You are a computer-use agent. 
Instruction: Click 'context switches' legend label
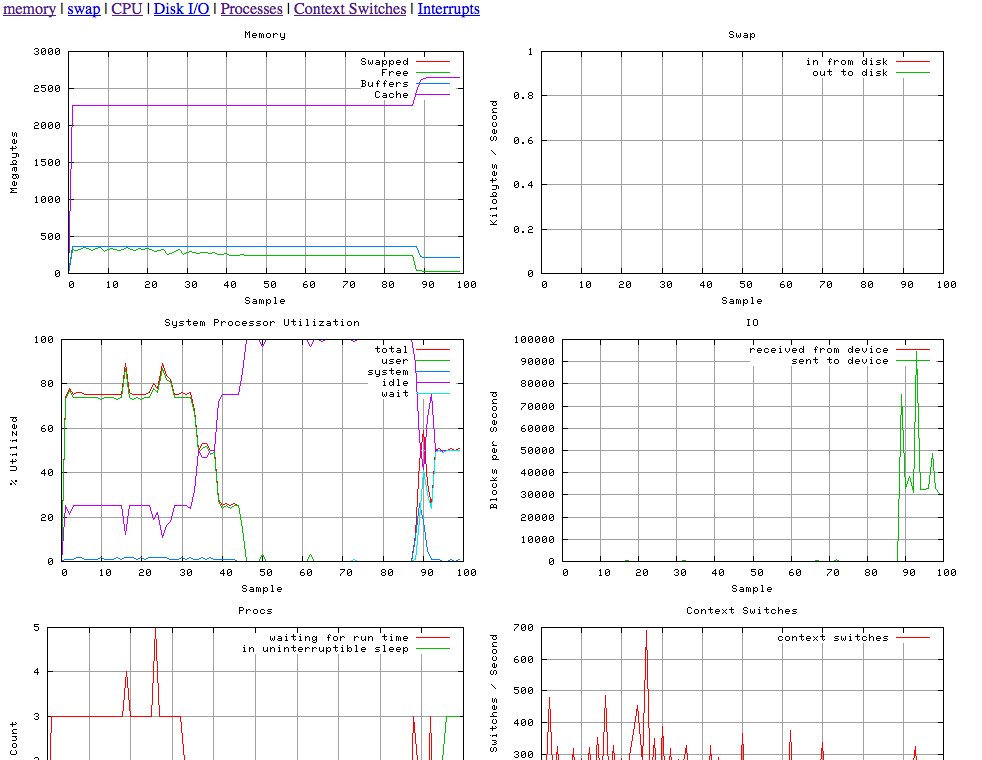coord(833,637)
